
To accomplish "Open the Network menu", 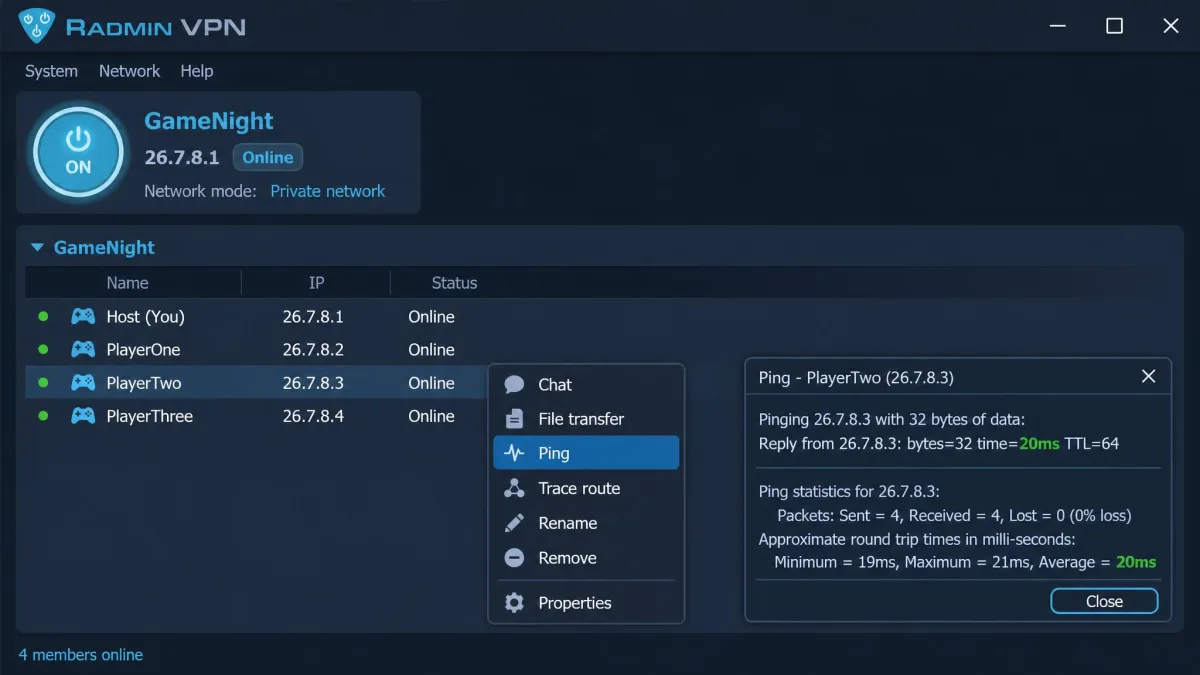I will pos(129,71).
